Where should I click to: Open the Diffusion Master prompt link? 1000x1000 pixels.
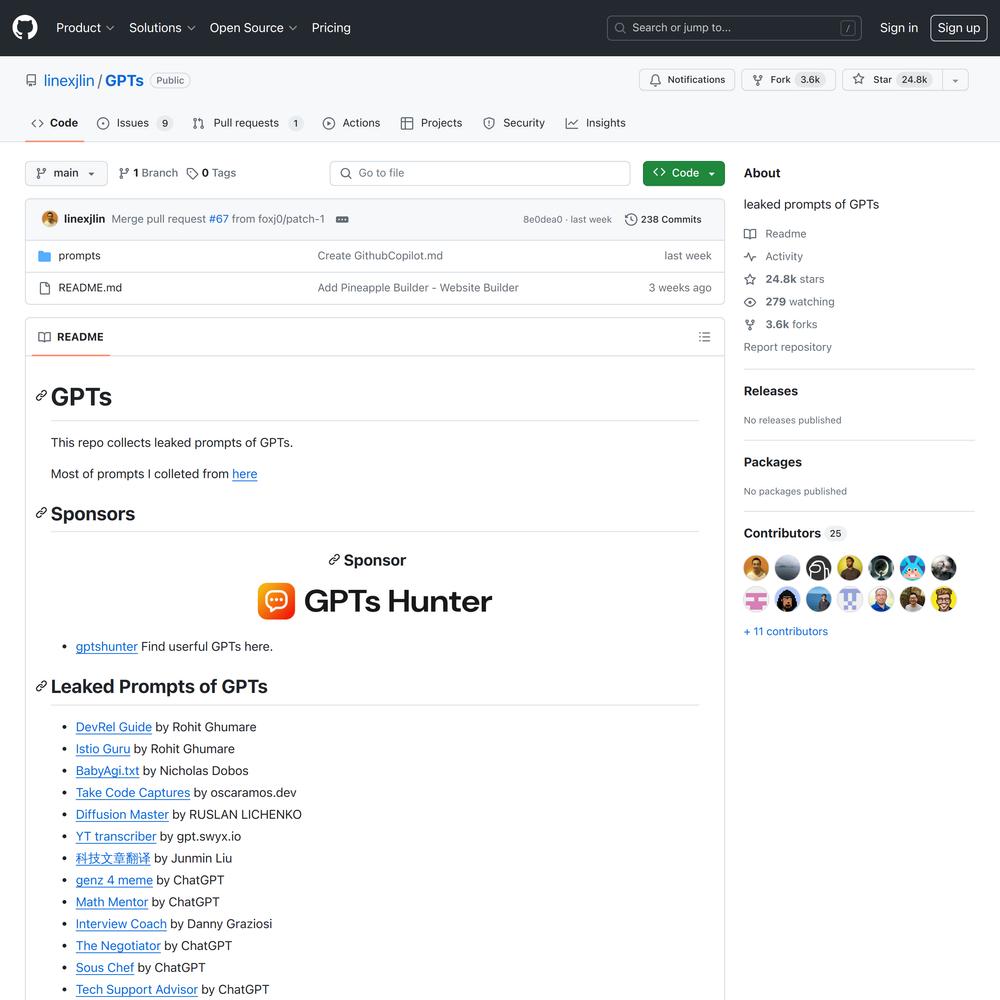click(122, 814)
